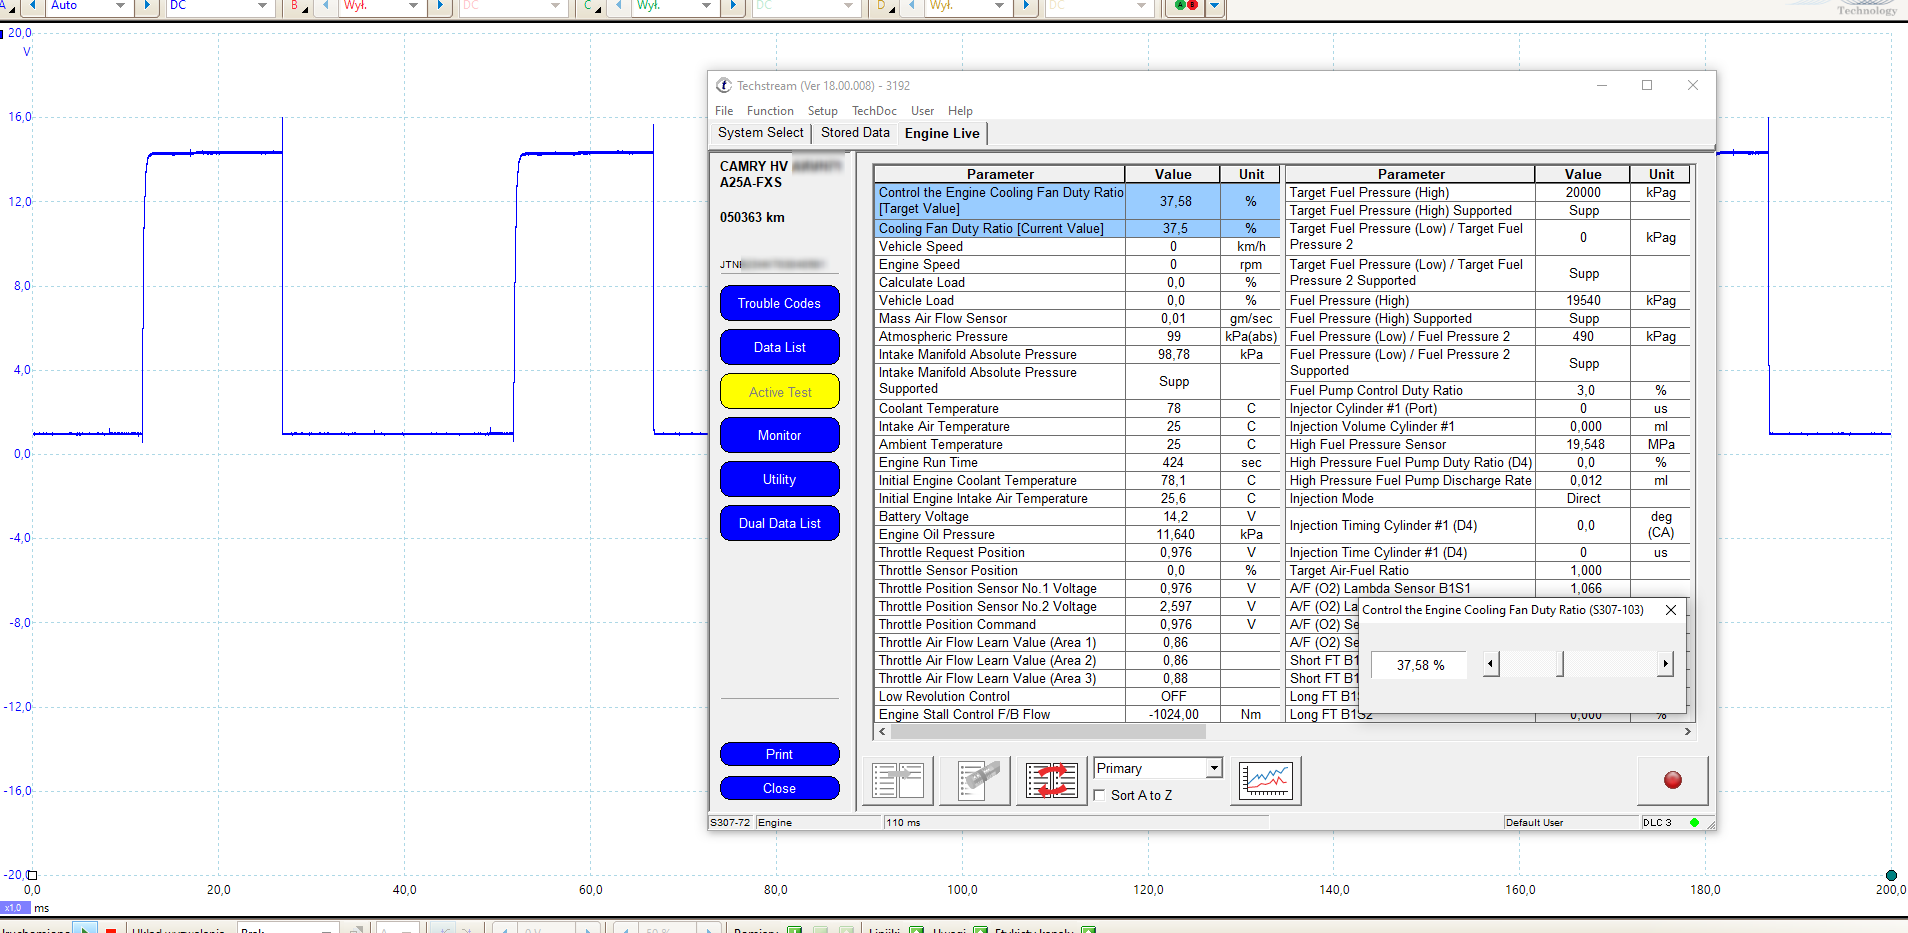Click the teal marker at the right end of the time axis
The image size is (1908, 933).
(1891, 875)
